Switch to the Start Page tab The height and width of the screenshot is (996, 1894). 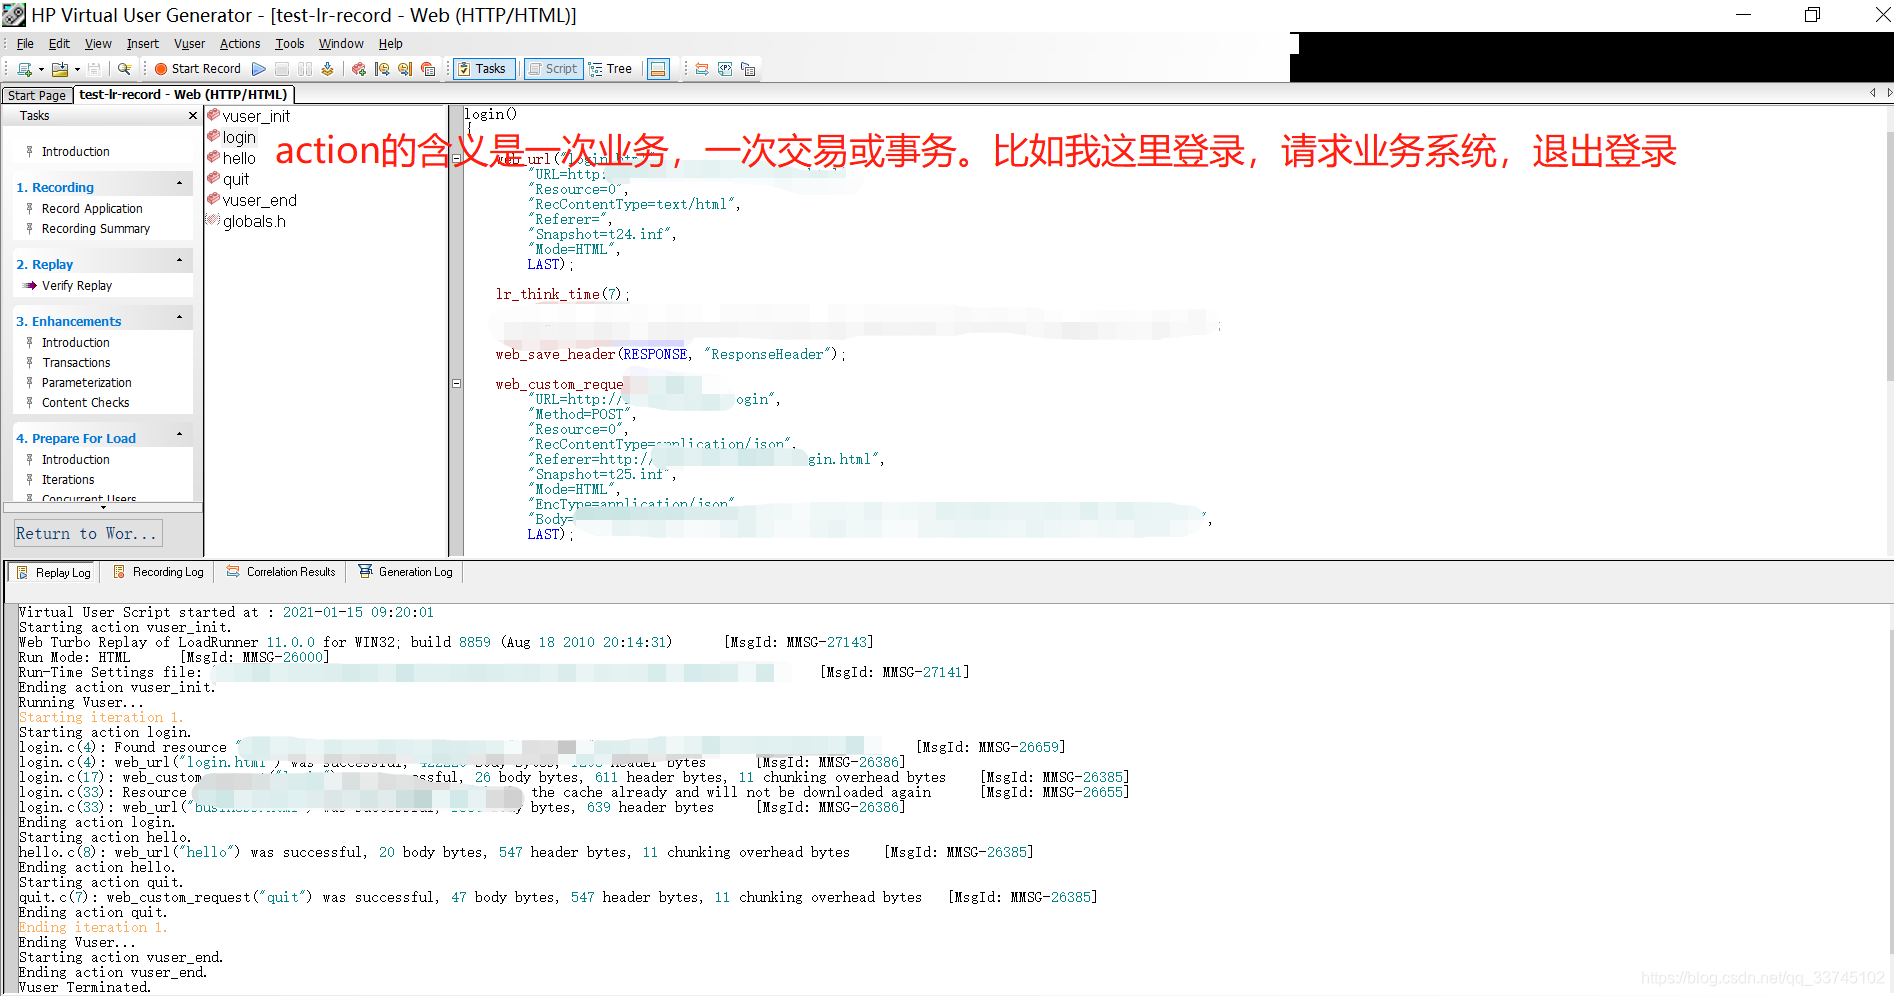click(37, 95)
